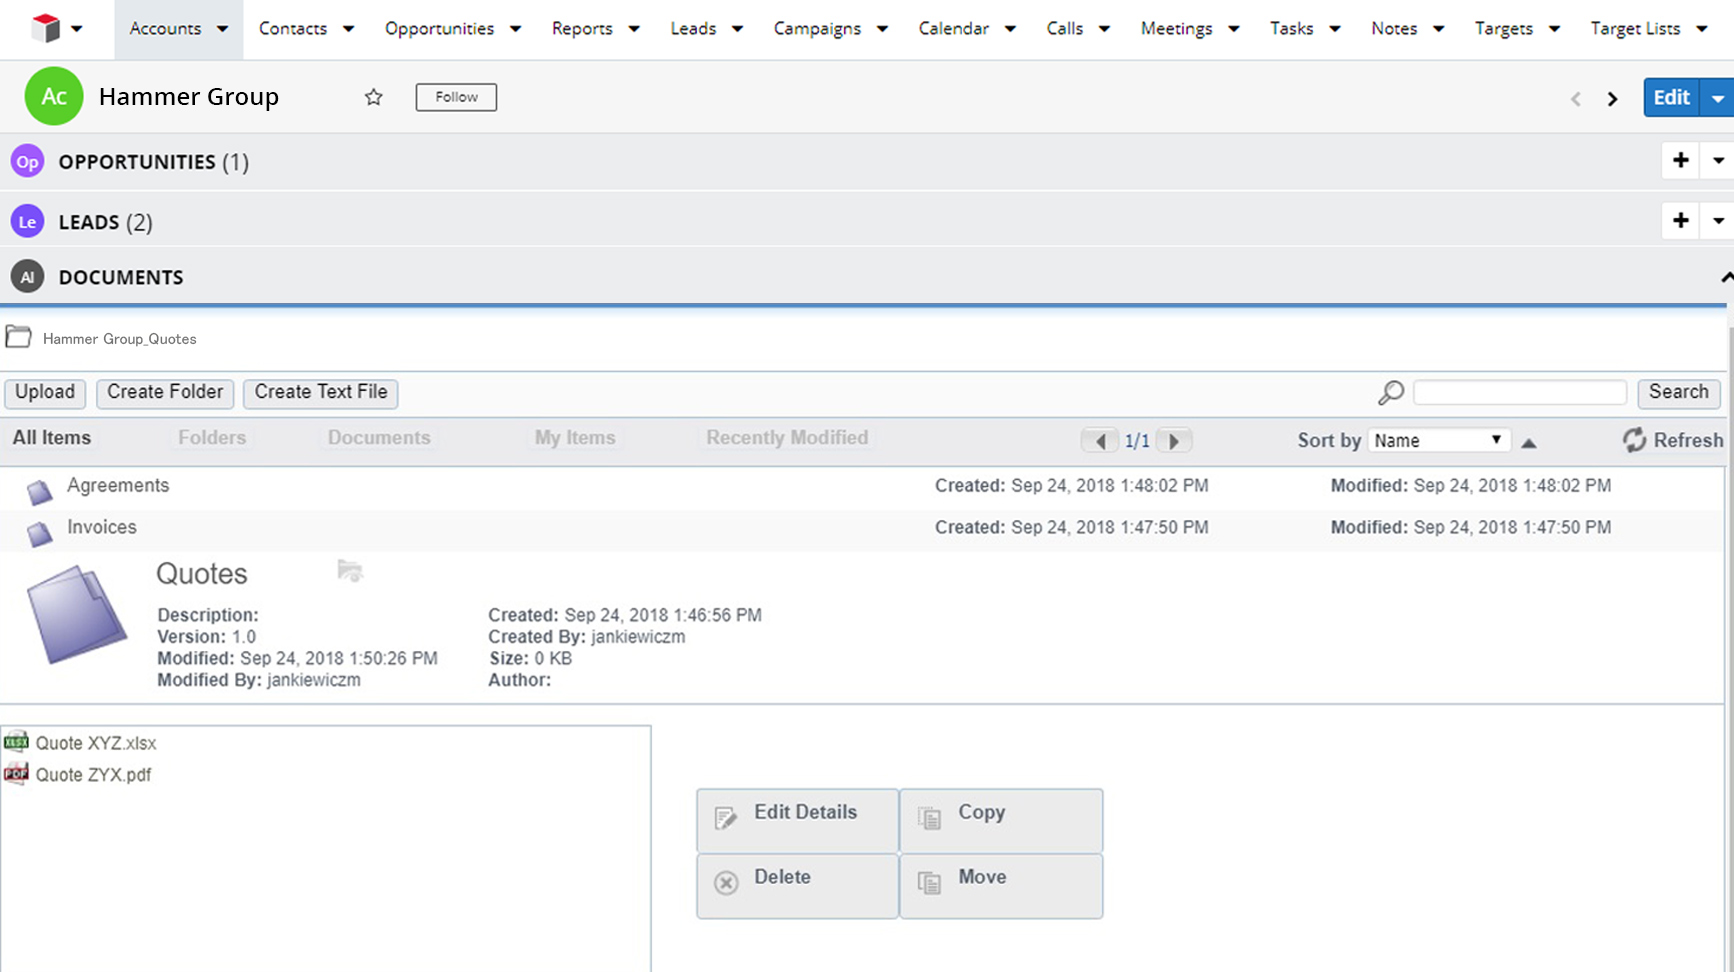Open the Edit button dropdown arrow

point(1717,98)
